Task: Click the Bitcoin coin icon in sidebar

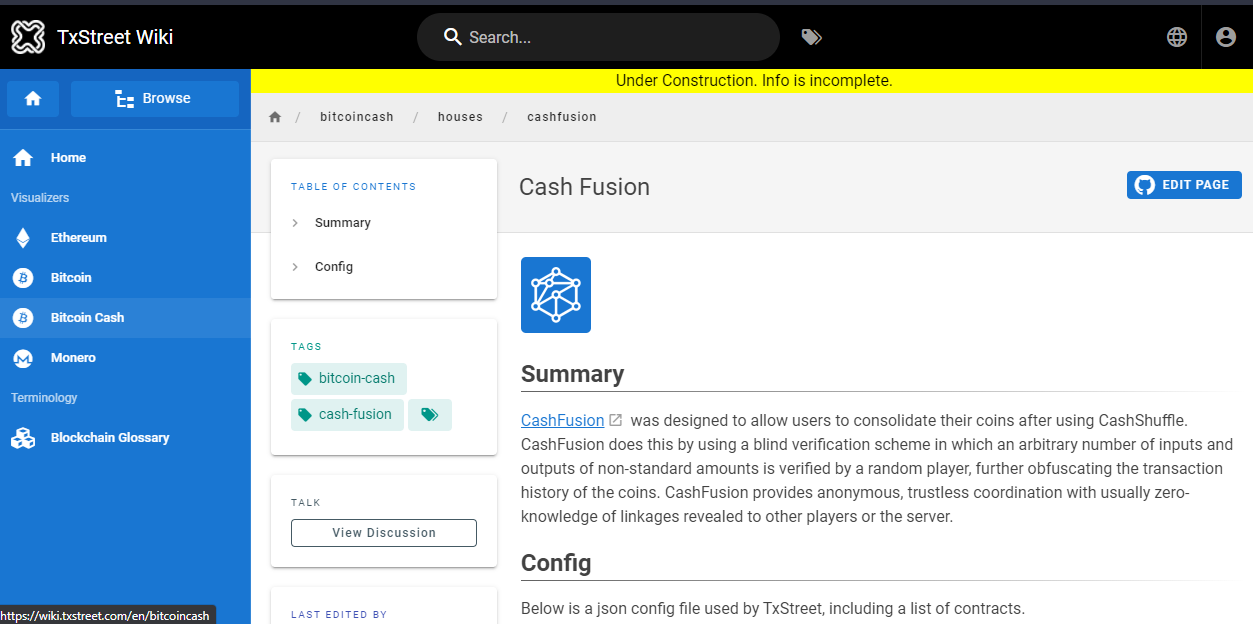Action: 23,278
